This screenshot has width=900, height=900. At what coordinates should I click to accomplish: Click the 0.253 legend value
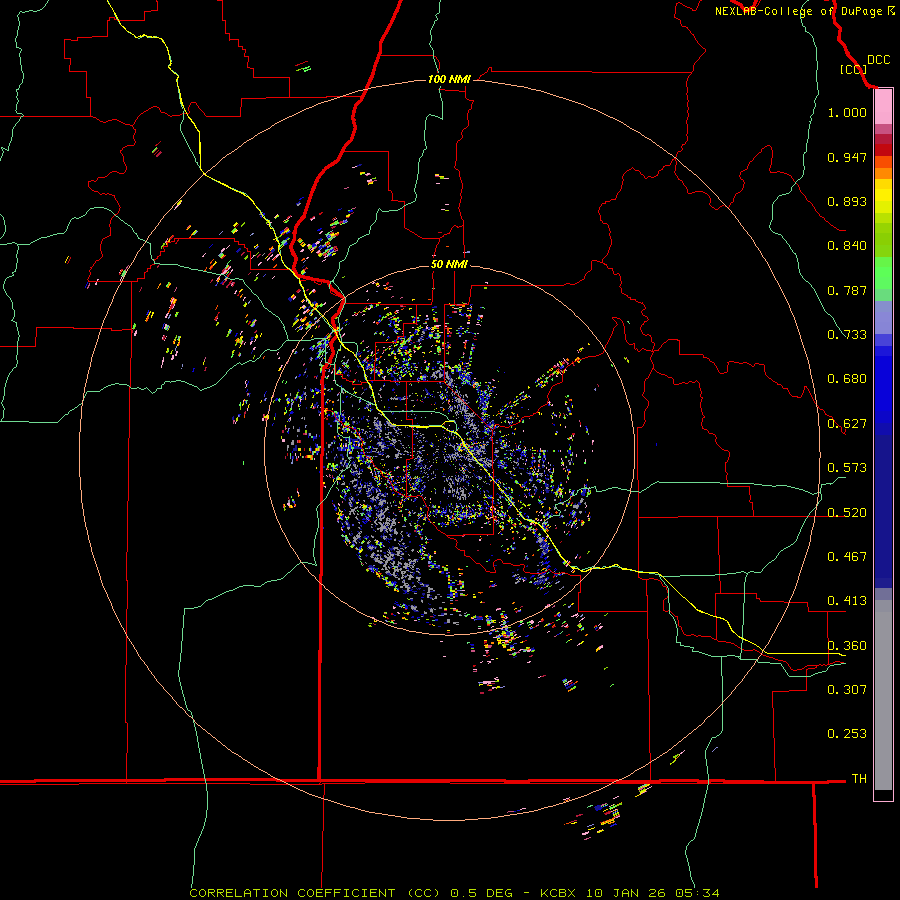[847, 734]
